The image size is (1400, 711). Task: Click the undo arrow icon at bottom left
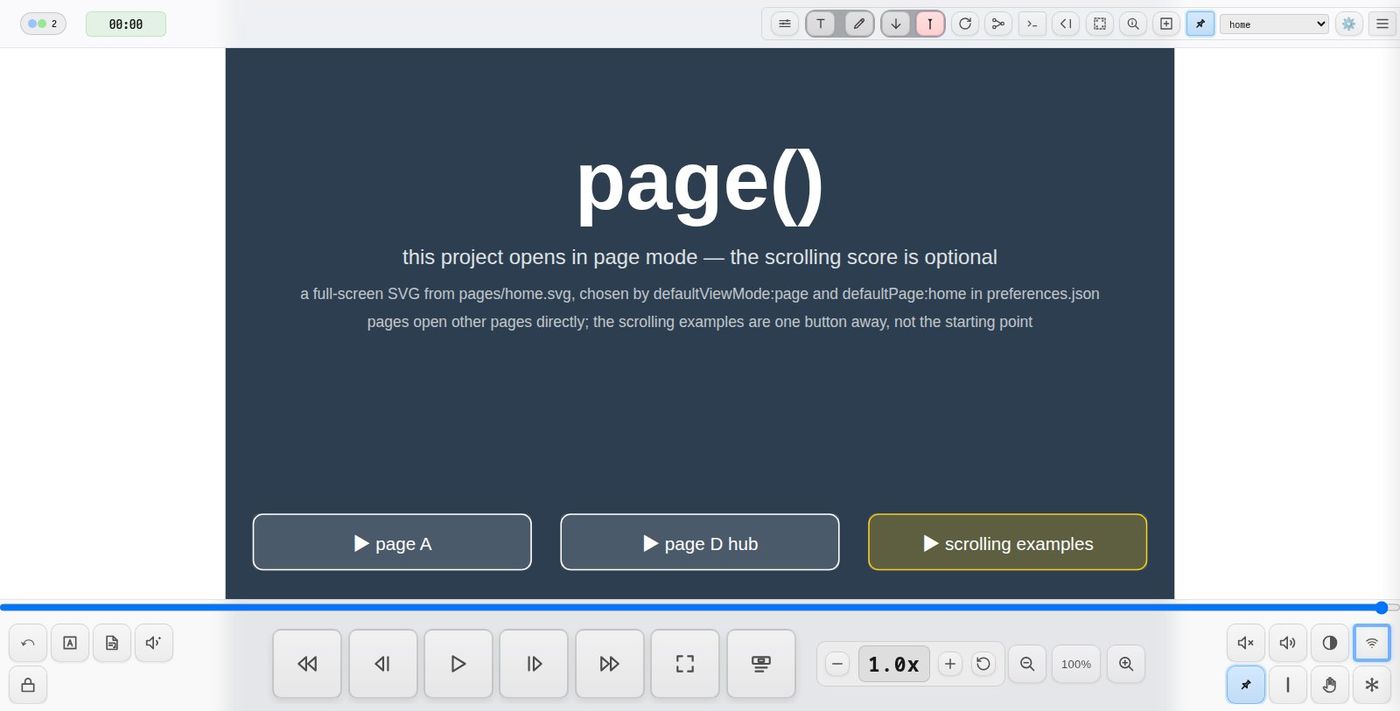[x=28, y=643]
